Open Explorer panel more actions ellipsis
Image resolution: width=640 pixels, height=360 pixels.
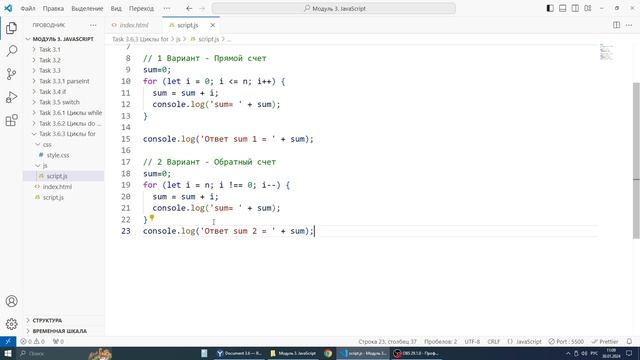click(x=93, y=25)
